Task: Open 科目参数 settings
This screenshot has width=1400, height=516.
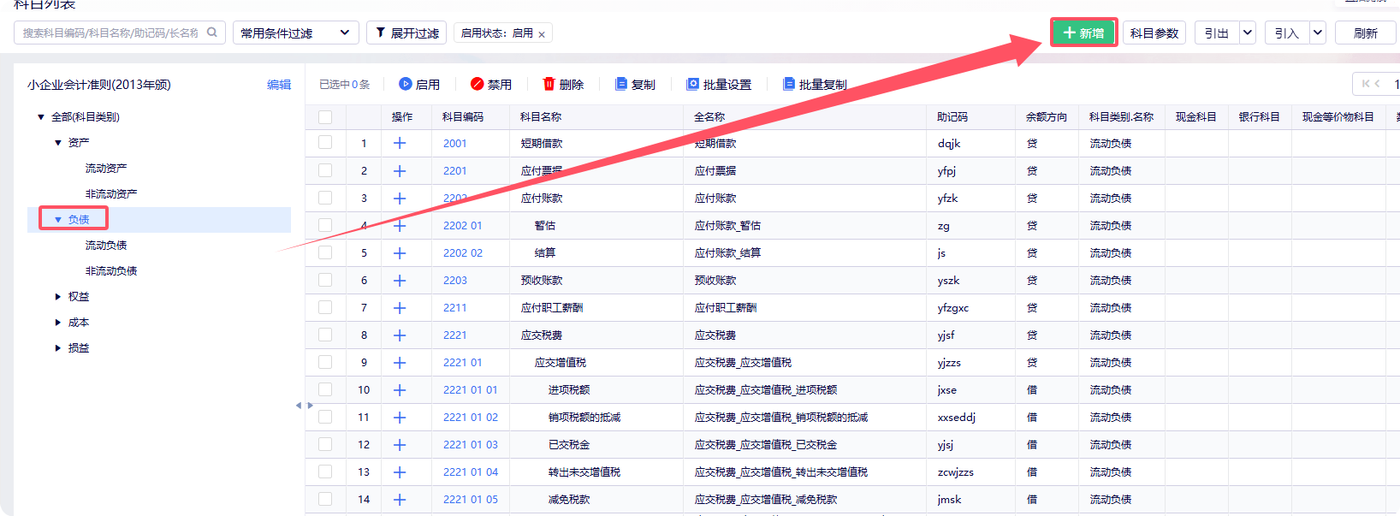Action: pyautogui.click(x=1154, y=33)
